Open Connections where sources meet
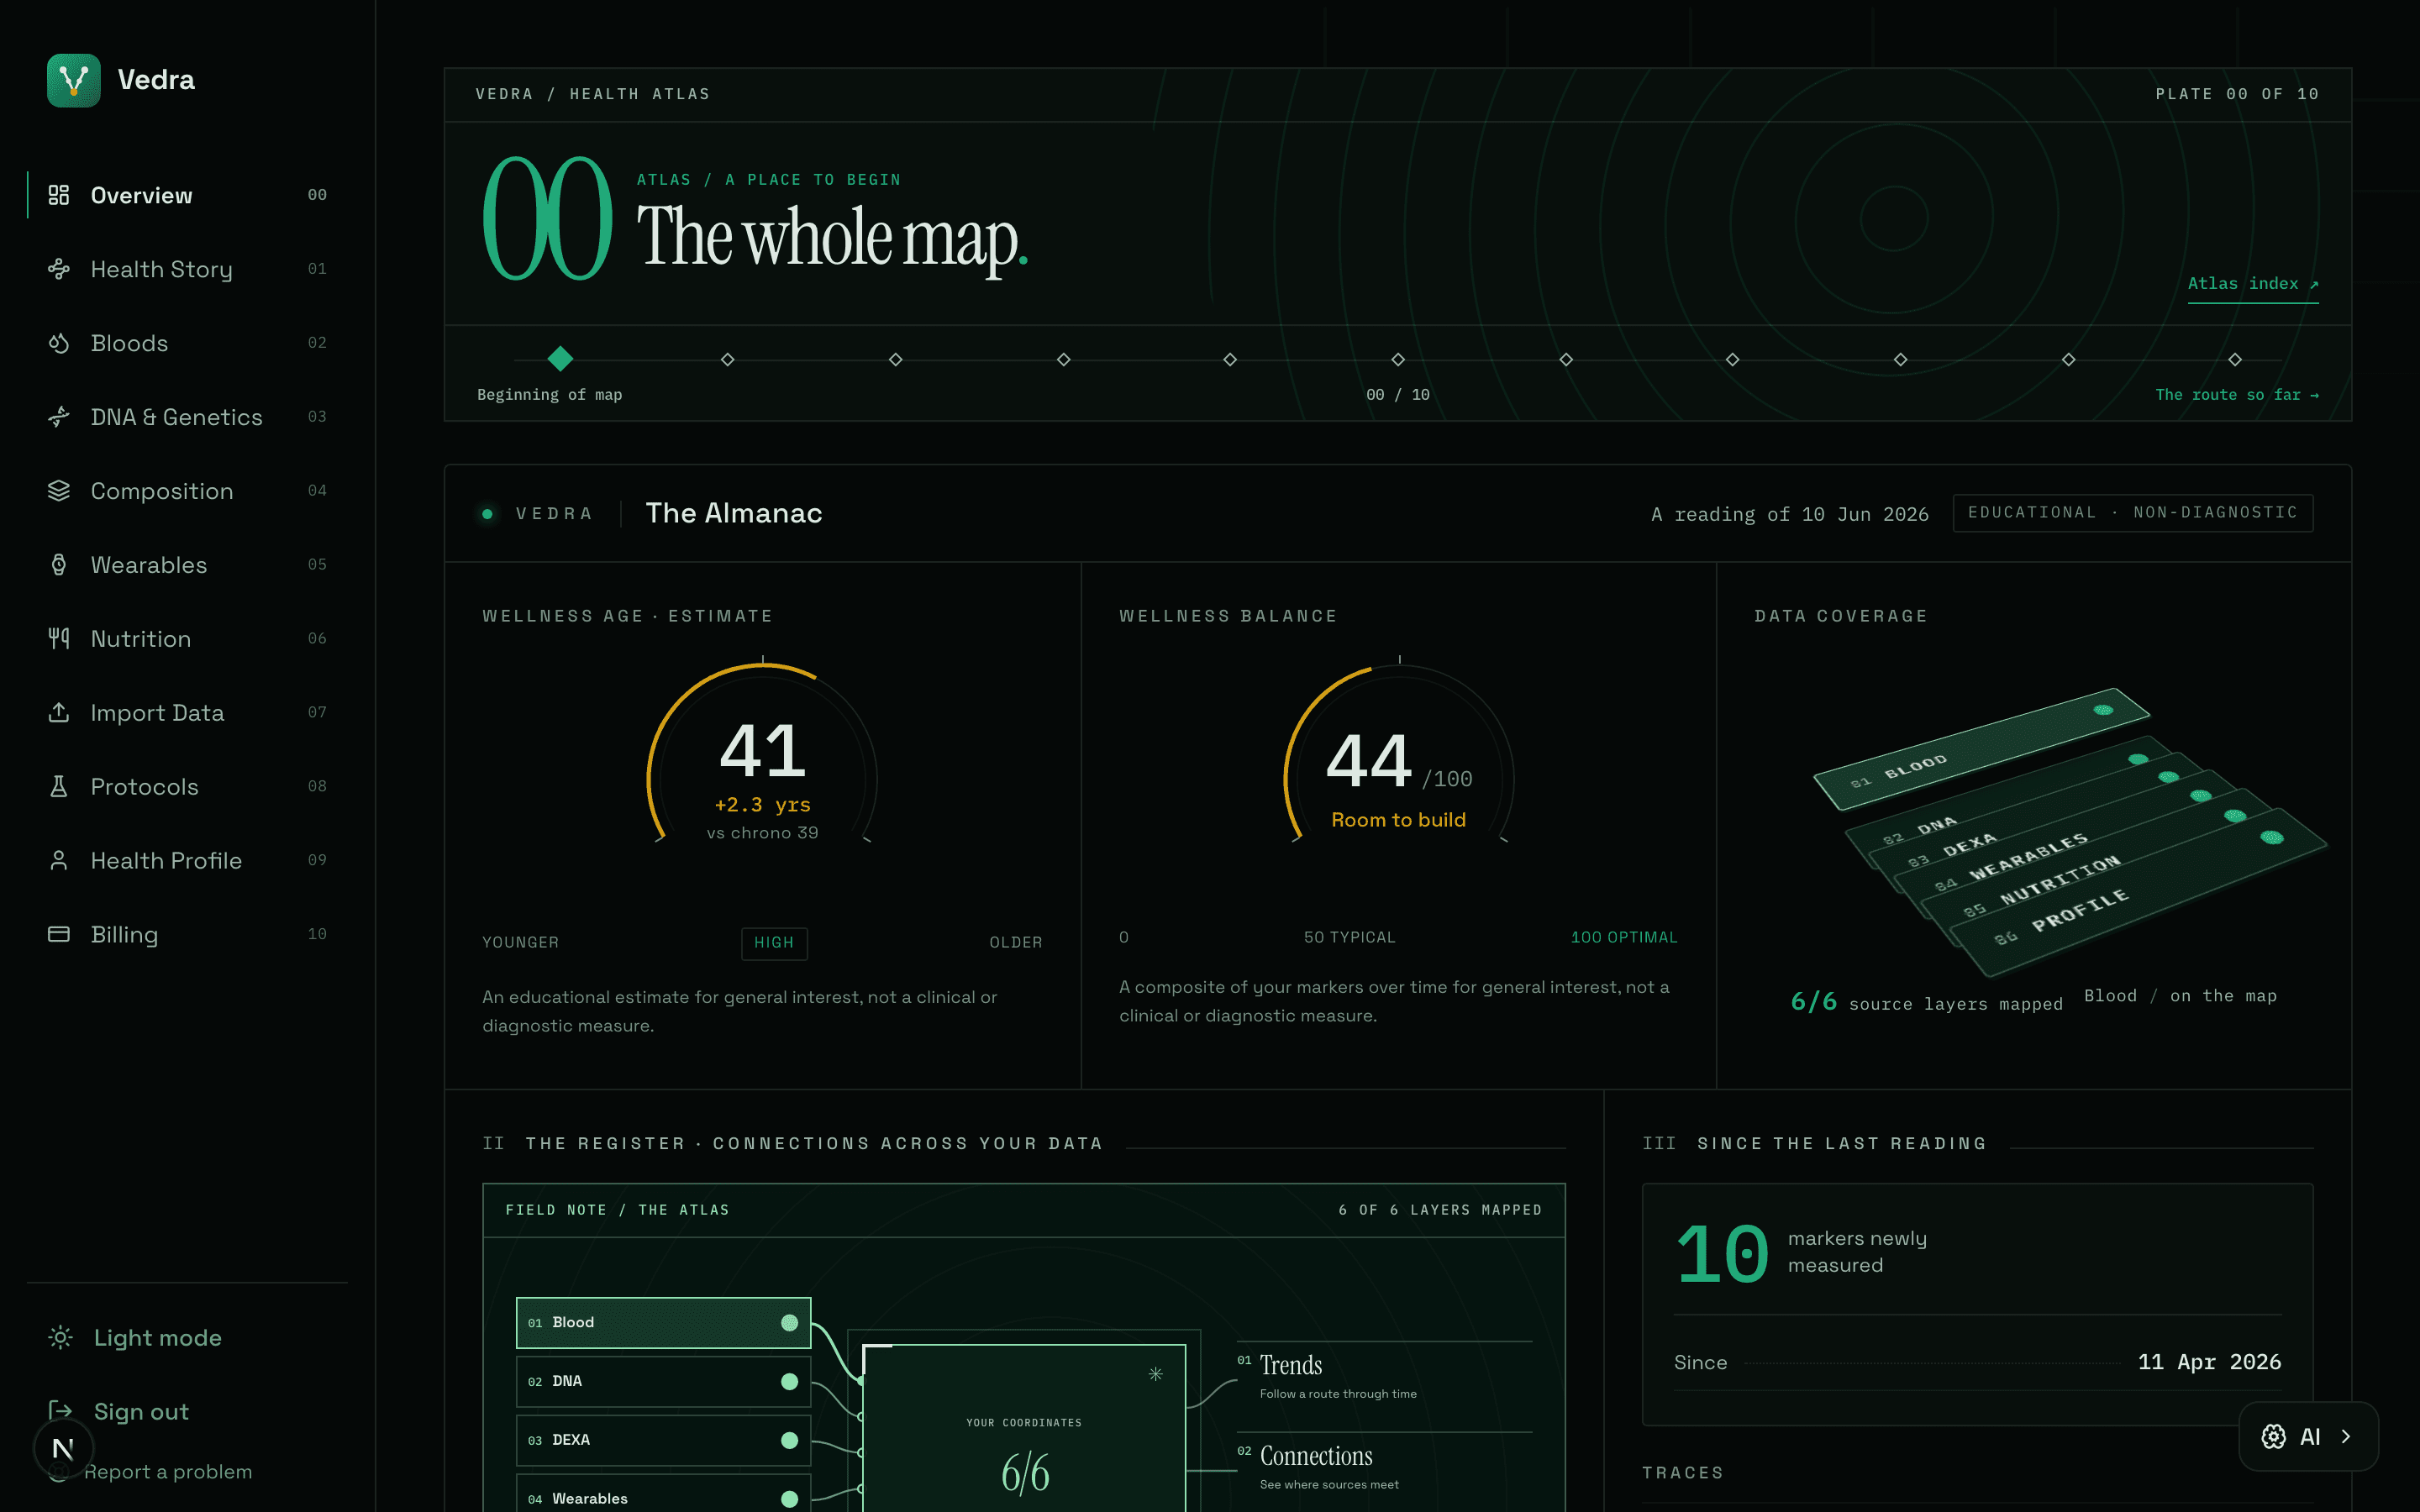The image size is (2420, 1512). point(1384,1467)
